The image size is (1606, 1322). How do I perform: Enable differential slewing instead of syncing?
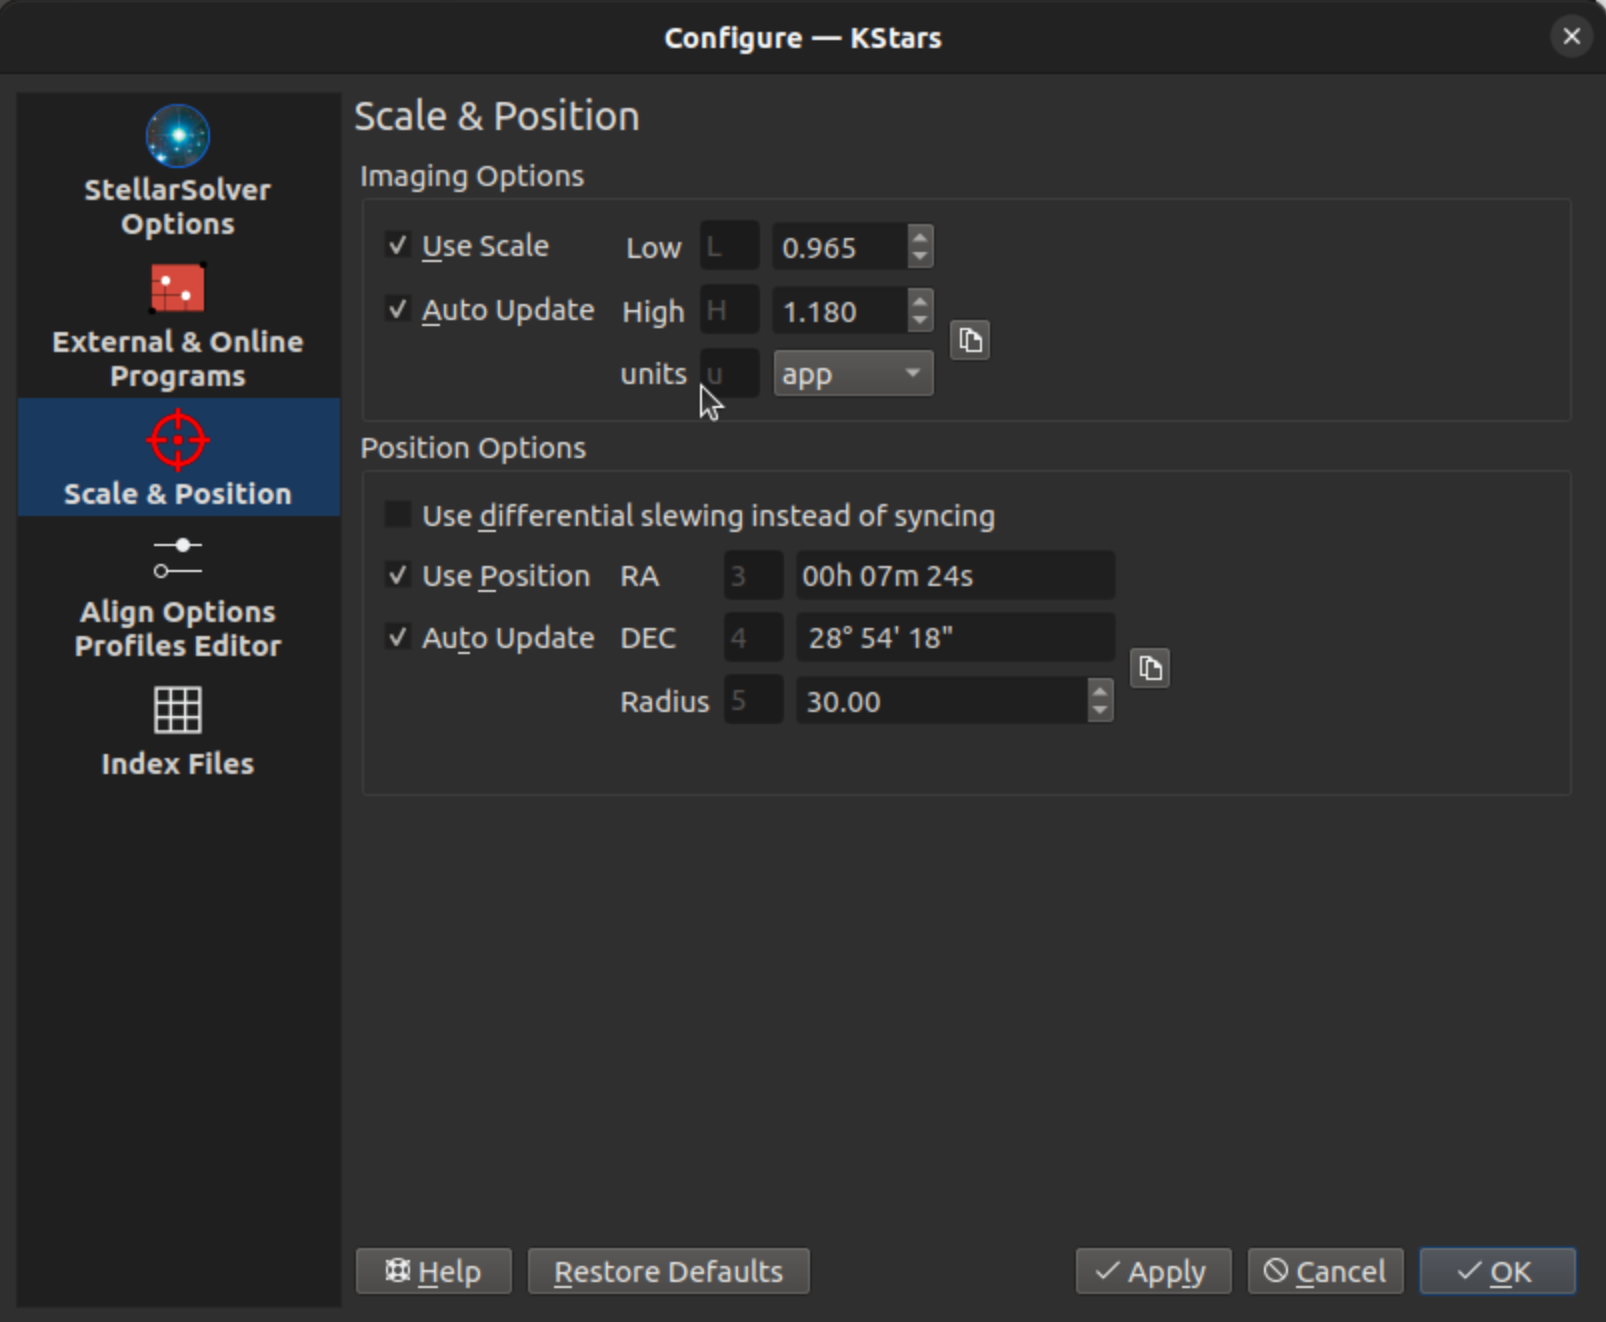coord(397,513)
